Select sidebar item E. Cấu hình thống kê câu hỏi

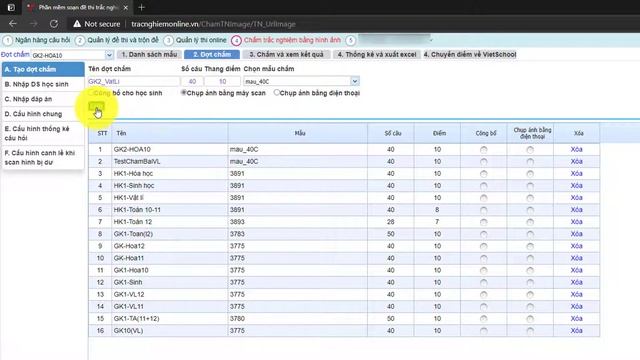point(43,133)
